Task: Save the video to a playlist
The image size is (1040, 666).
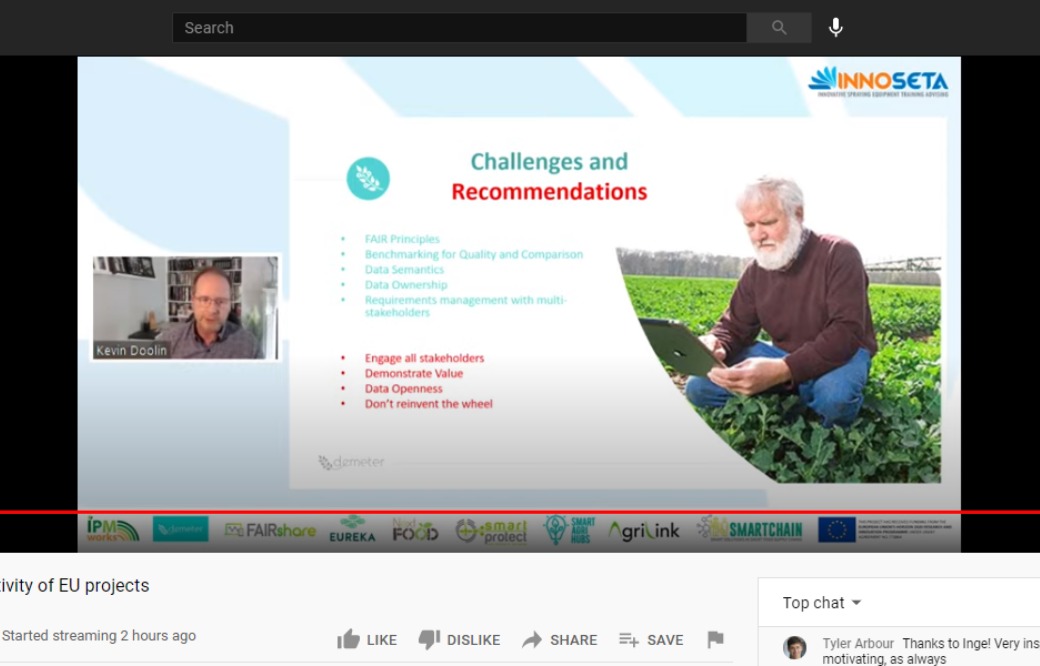Action: point(651,640)
